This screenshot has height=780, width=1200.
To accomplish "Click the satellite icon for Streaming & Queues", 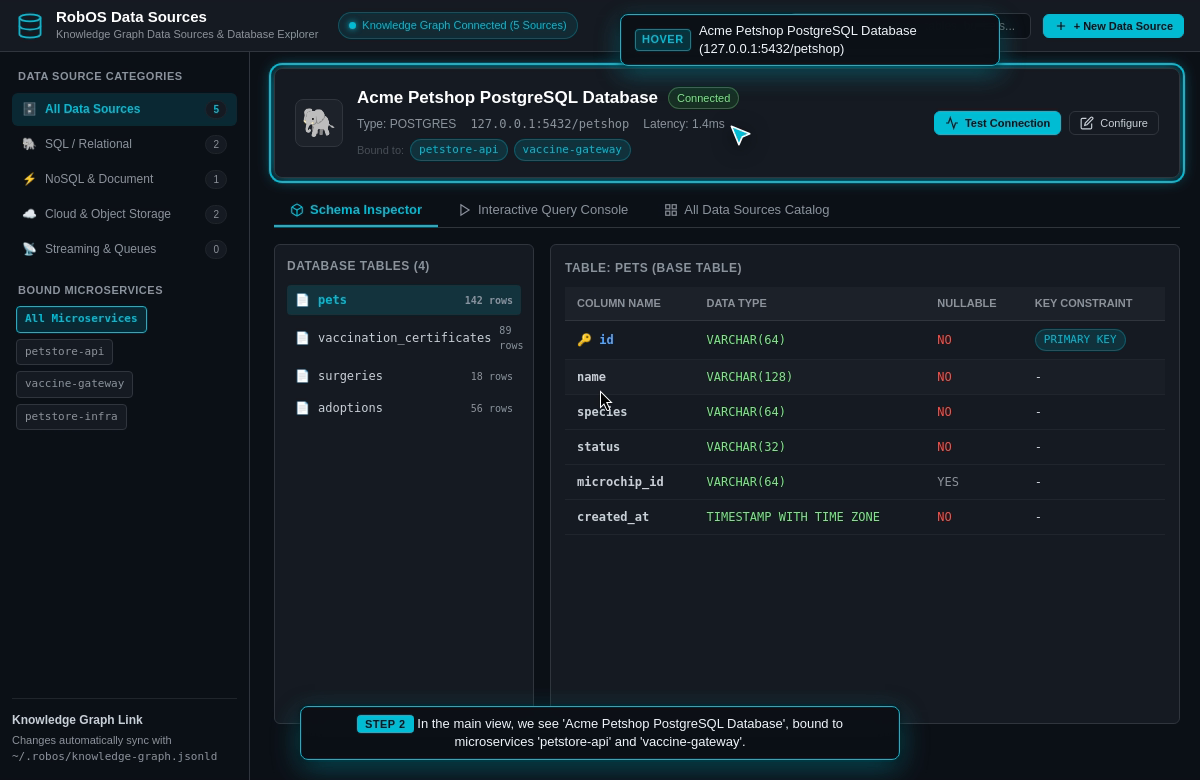I will pos(29,249).
